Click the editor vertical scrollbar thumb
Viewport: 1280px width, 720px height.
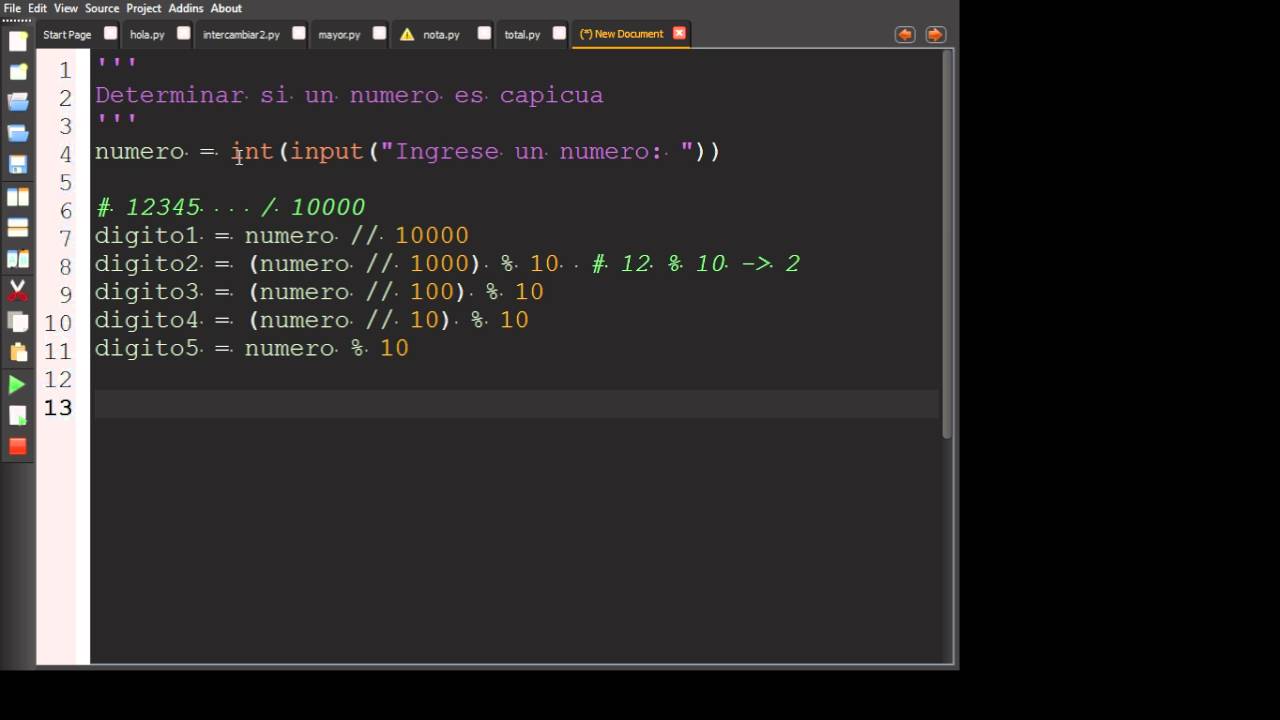(947, 245)
